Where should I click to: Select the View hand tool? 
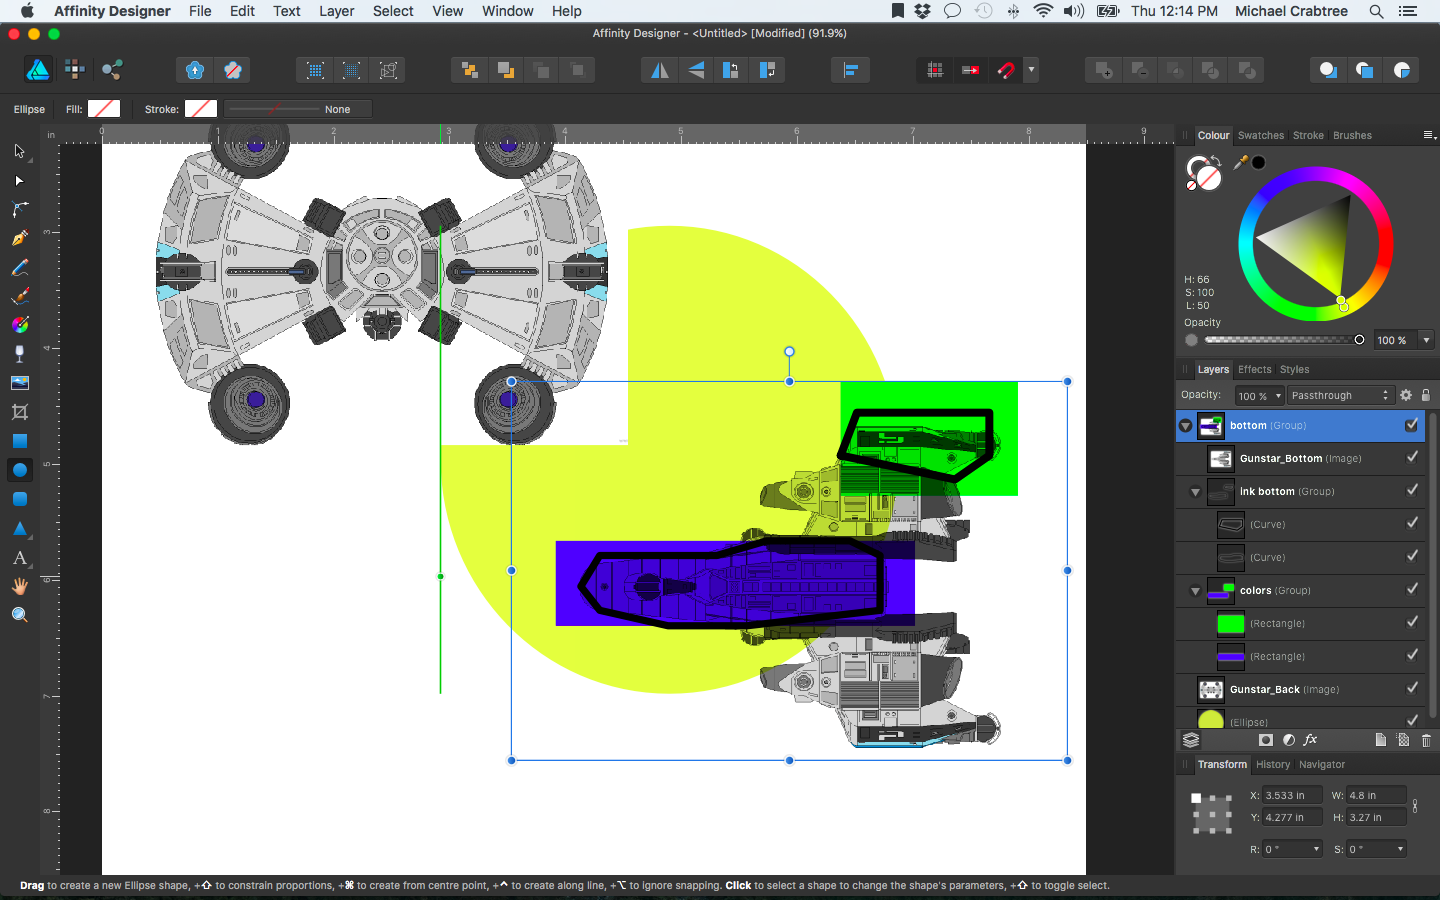pos(19,586)
